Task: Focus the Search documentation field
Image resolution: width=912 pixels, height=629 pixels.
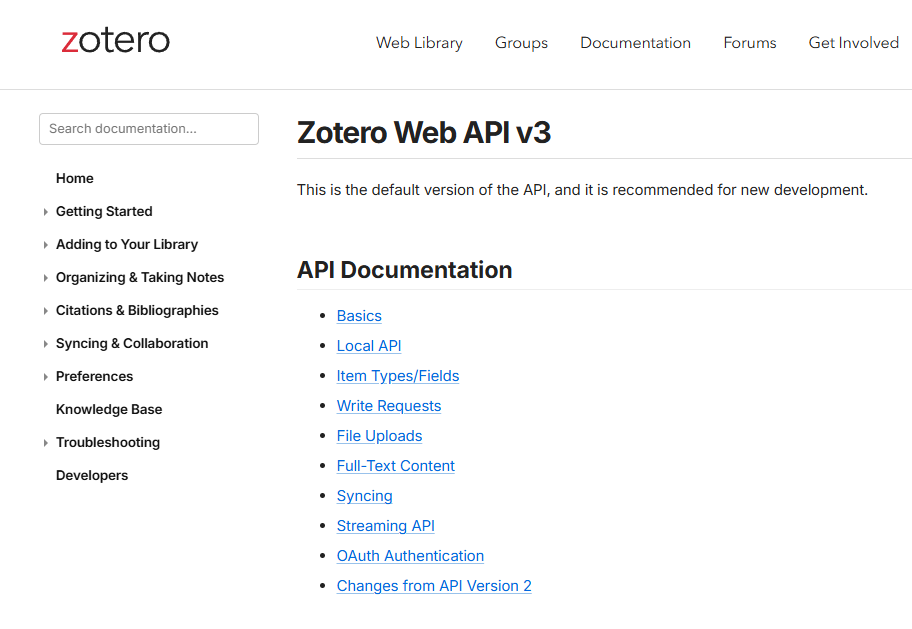Action: [x=149, y=129]
